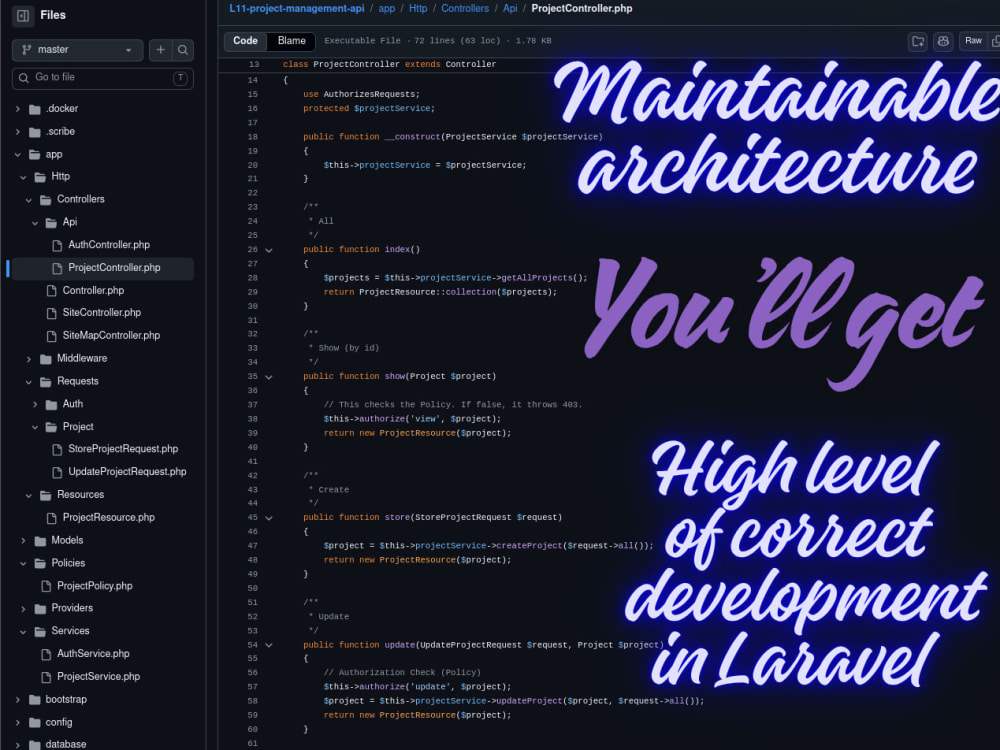Image resolution: width=1000 pixels, height=750 pixels.
Task: Collapse the Api folder chevron
Action: tap(35, 223)
